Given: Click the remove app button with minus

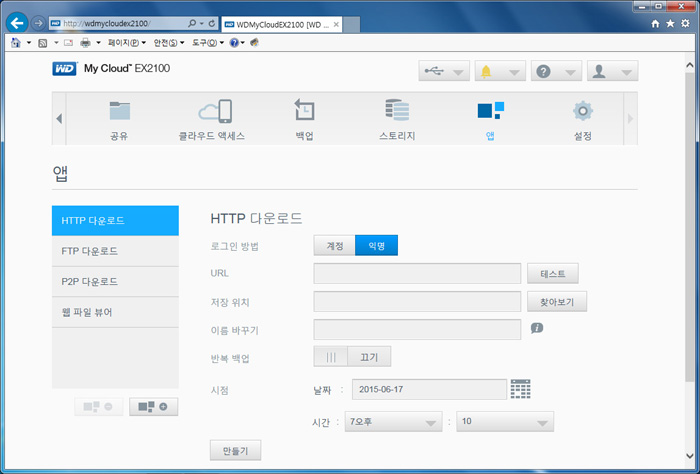Looking at the screenshot, I should [99, 407].
